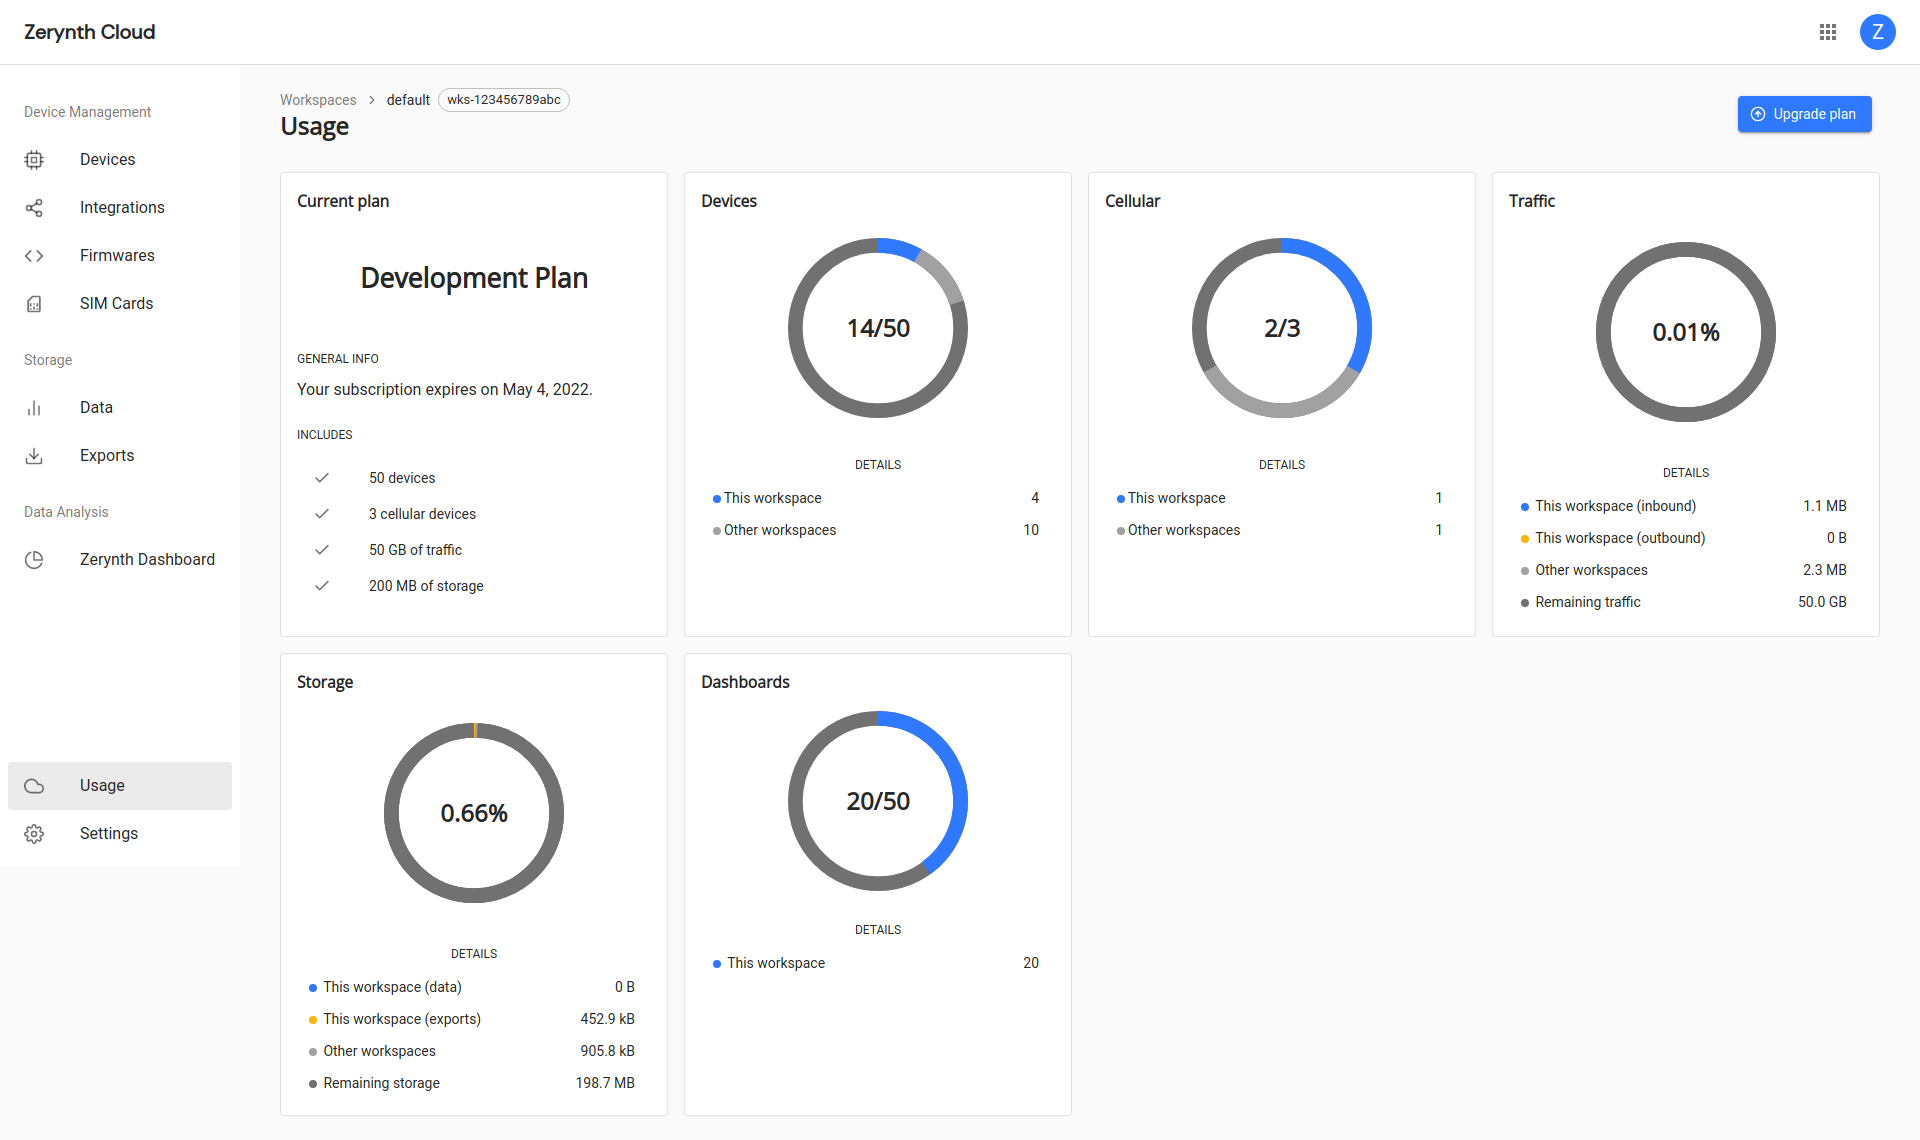
Task: Click Storage 'Other workspaces' 905.8 kB row
Action: [472, 1051]
